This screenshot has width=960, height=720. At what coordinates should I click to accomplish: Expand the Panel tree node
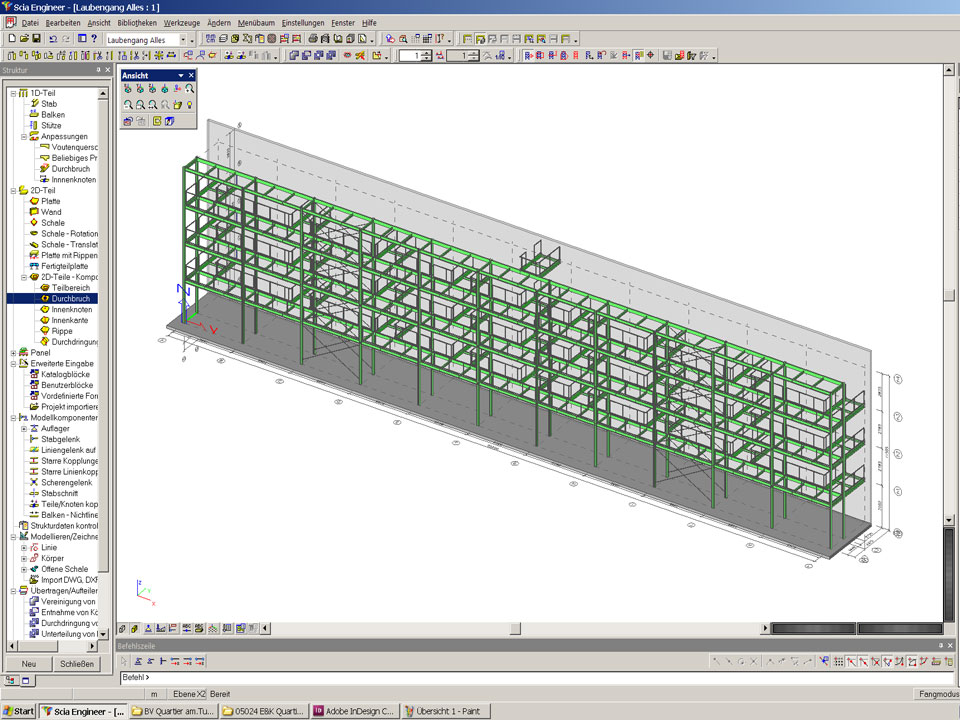pyautogui.click(x=12, y=353)
